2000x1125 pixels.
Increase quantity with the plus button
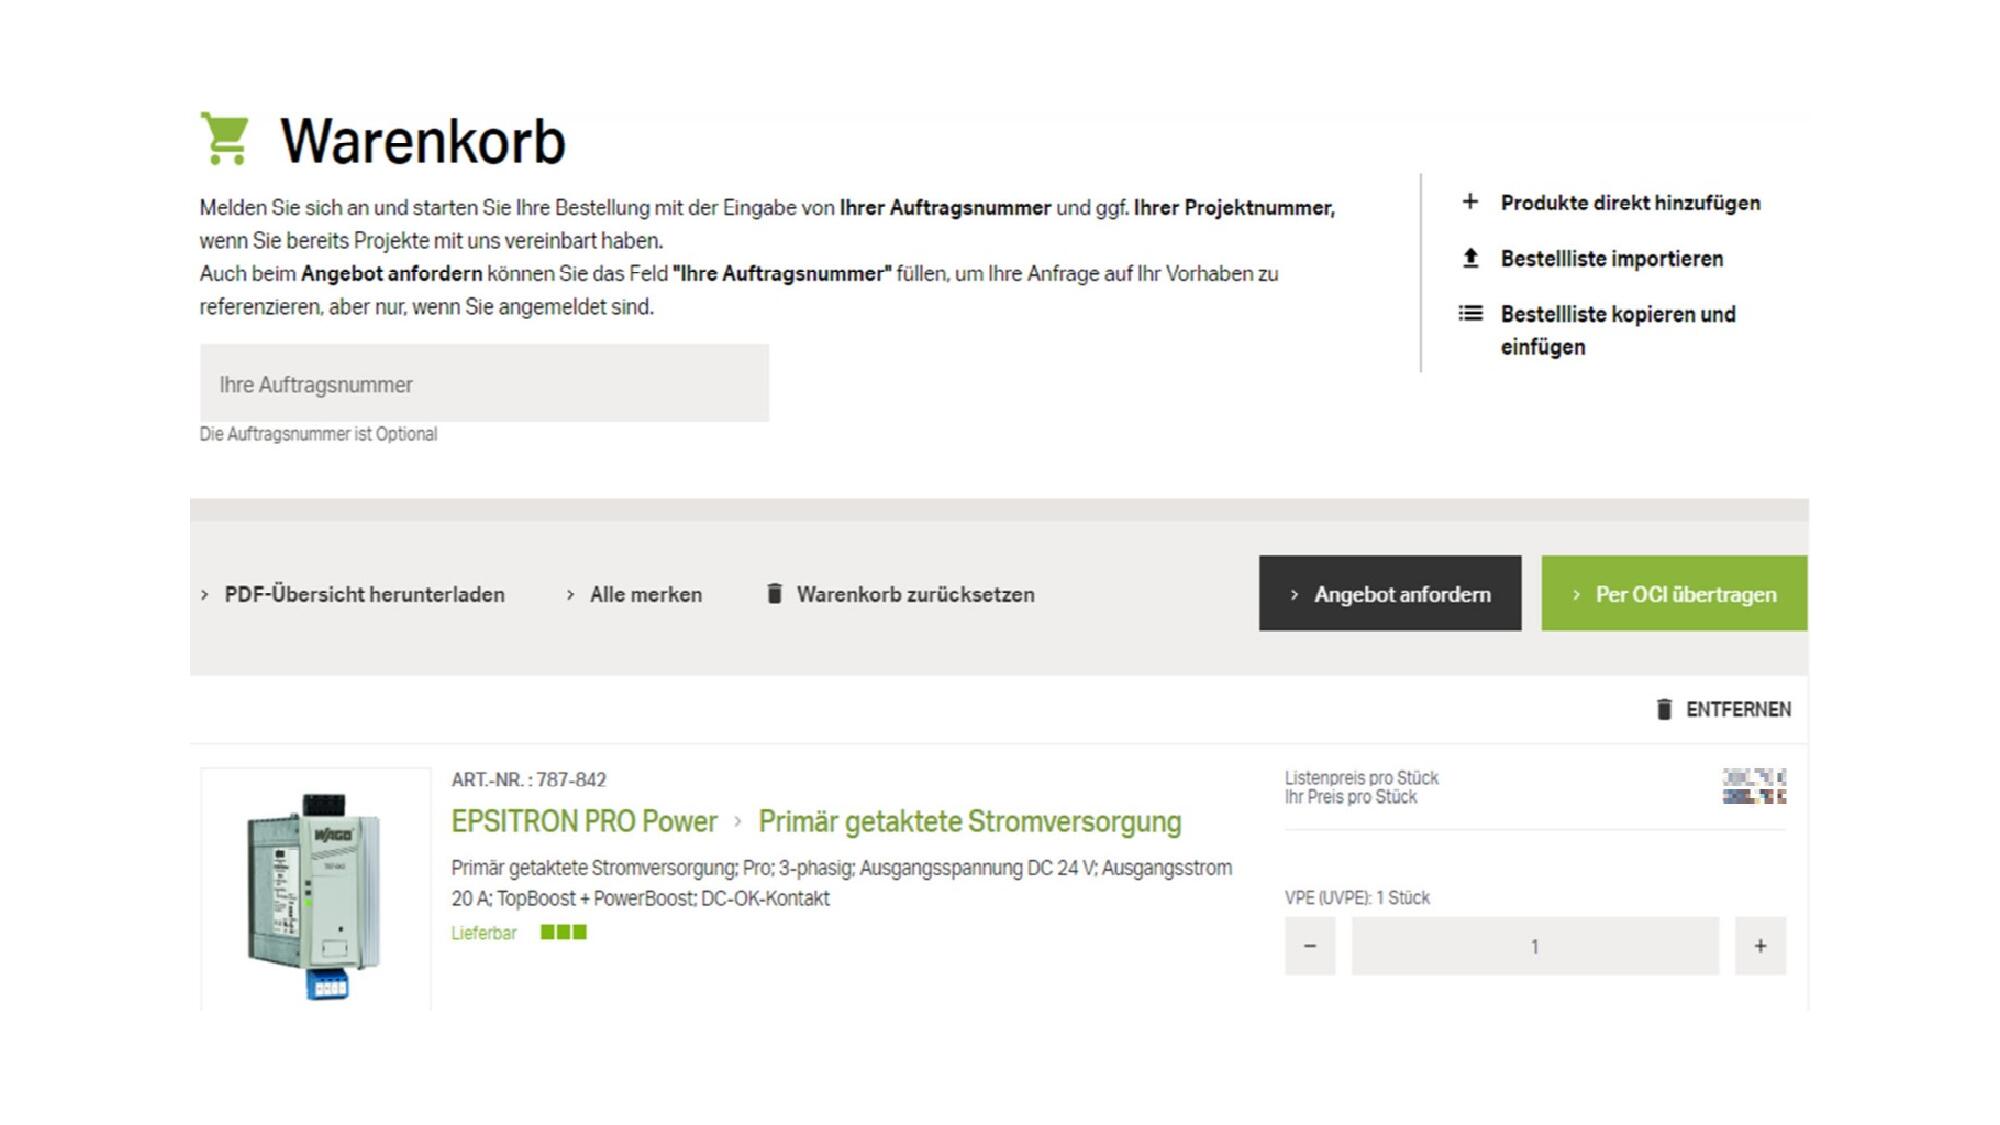pyautogui.click(x=1760, y=946)
